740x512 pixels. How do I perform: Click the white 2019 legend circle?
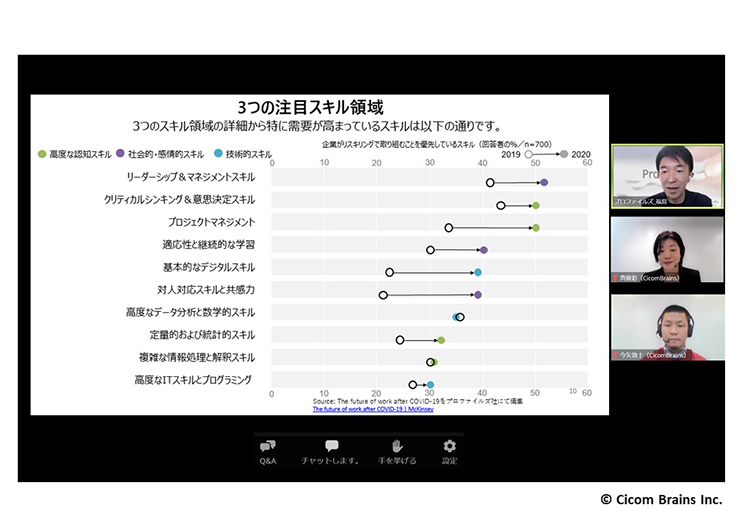(x=529, y=155)
